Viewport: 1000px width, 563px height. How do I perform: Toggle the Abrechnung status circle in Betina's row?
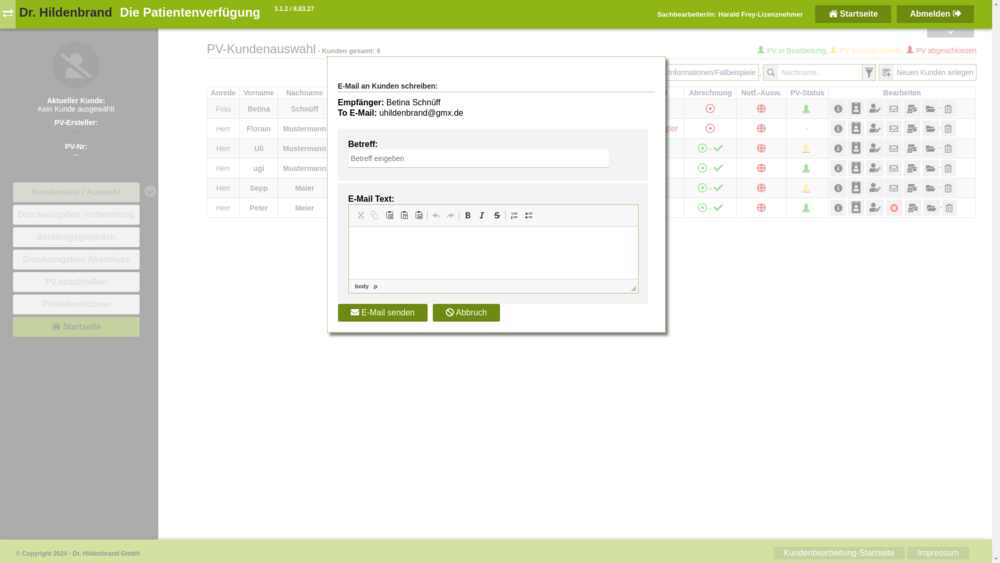[x=710, y=109]
